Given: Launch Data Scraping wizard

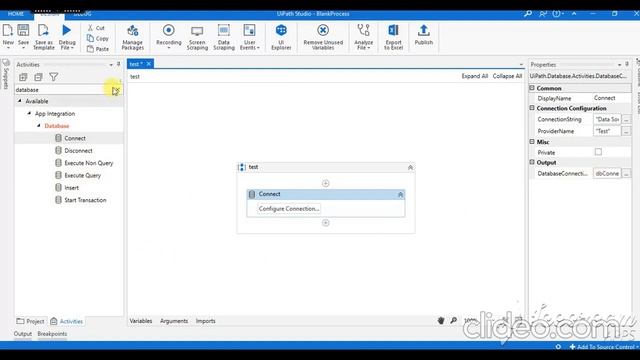Looking at the screenshot, I should (x=224, y=36).
